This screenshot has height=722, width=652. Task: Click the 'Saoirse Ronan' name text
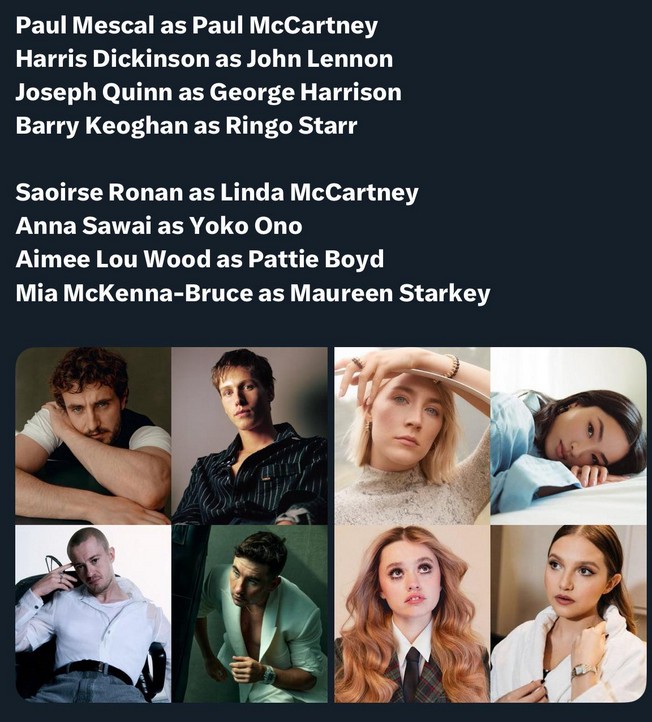99,192
